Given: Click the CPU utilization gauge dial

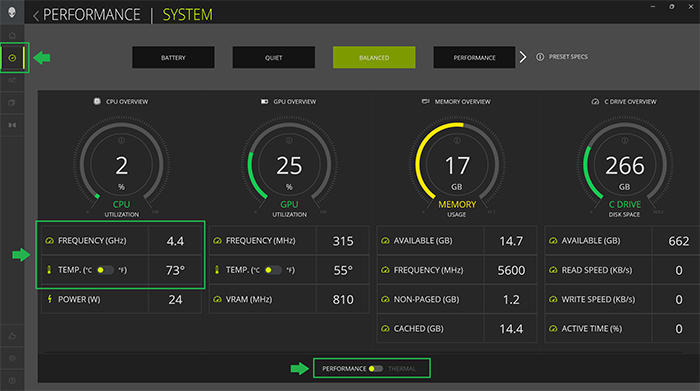Looking at the screenshot, I should pyautogui.click(x=121, y=165).
